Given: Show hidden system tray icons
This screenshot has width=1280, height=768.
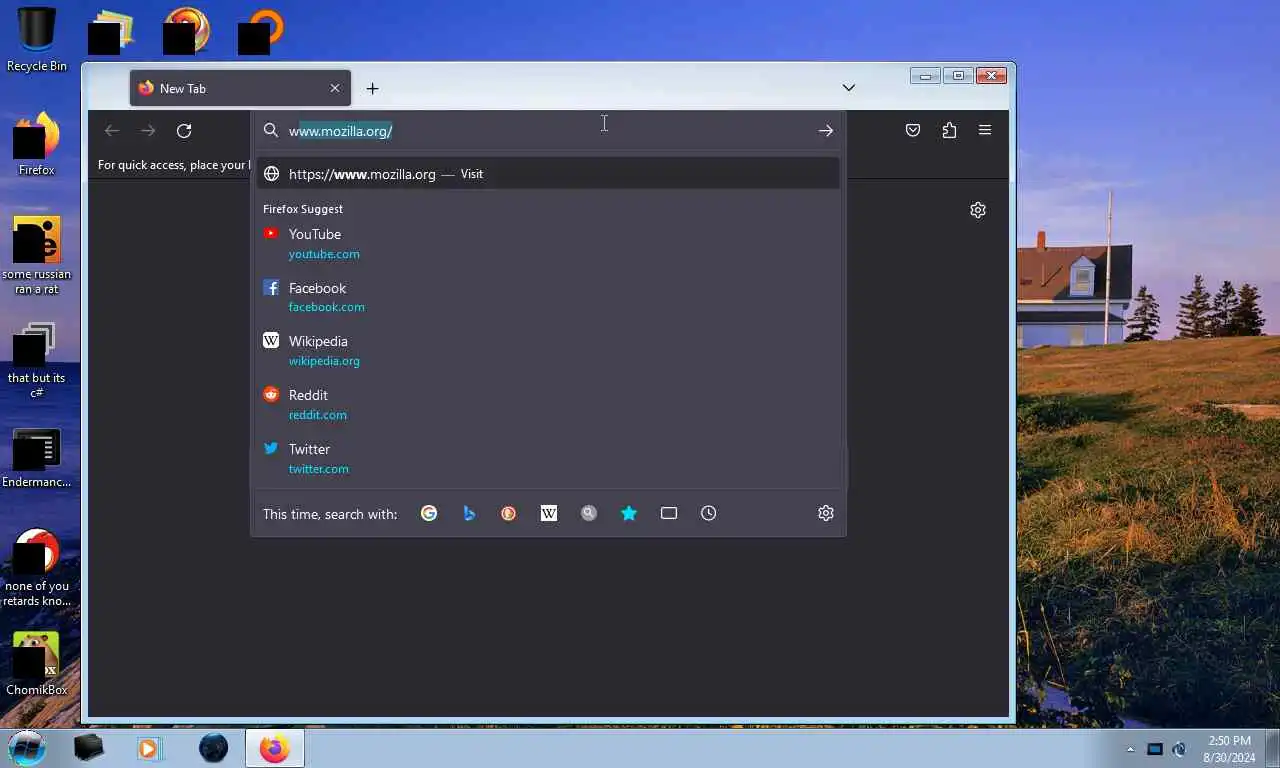Looking at the screenshot, I should tap(1131, 749).
